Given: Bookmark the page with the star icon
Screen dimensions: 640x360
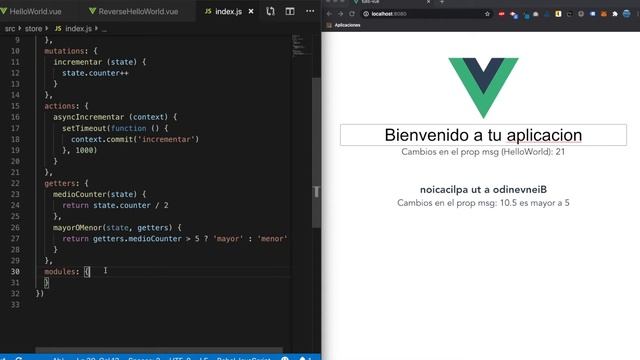Looking at the screenshot, I should point(487,14).
